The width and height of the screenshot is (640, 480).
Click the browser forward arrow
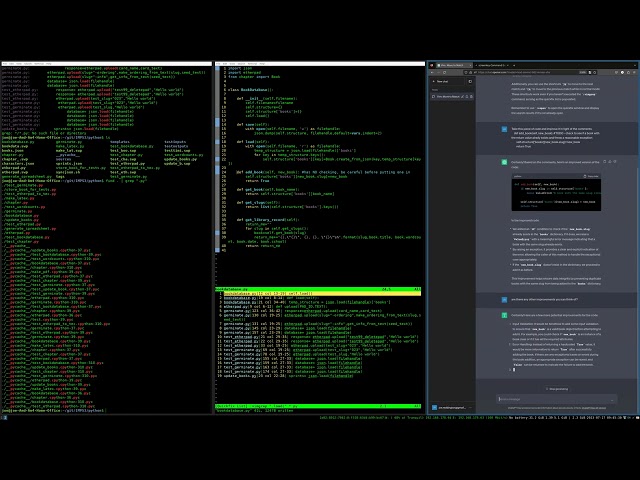point(438,72)
